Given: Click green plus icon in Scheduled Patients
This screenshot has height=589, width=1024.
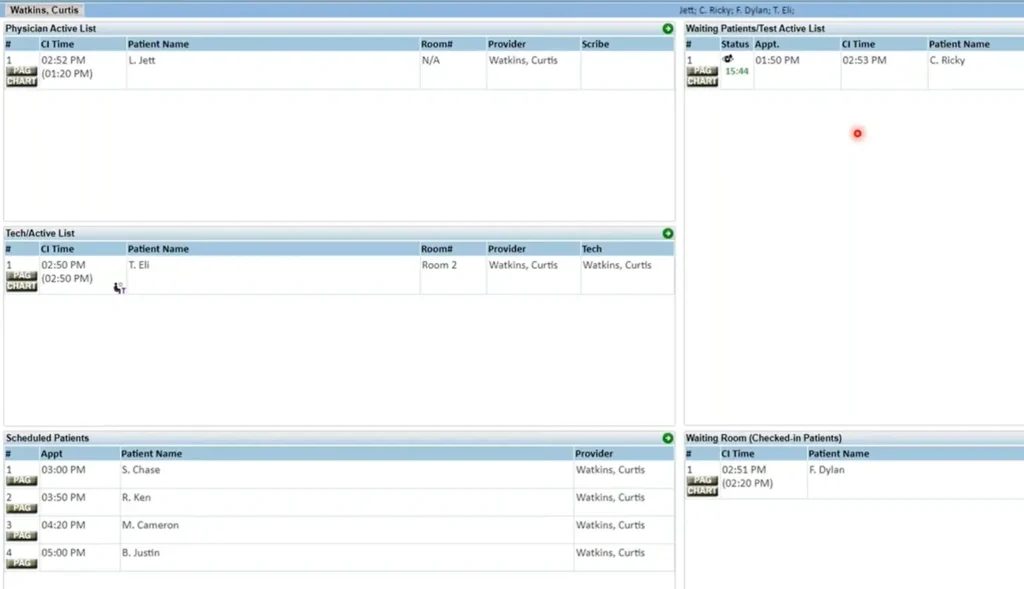Looking at the screenshot, I should 667,438.
